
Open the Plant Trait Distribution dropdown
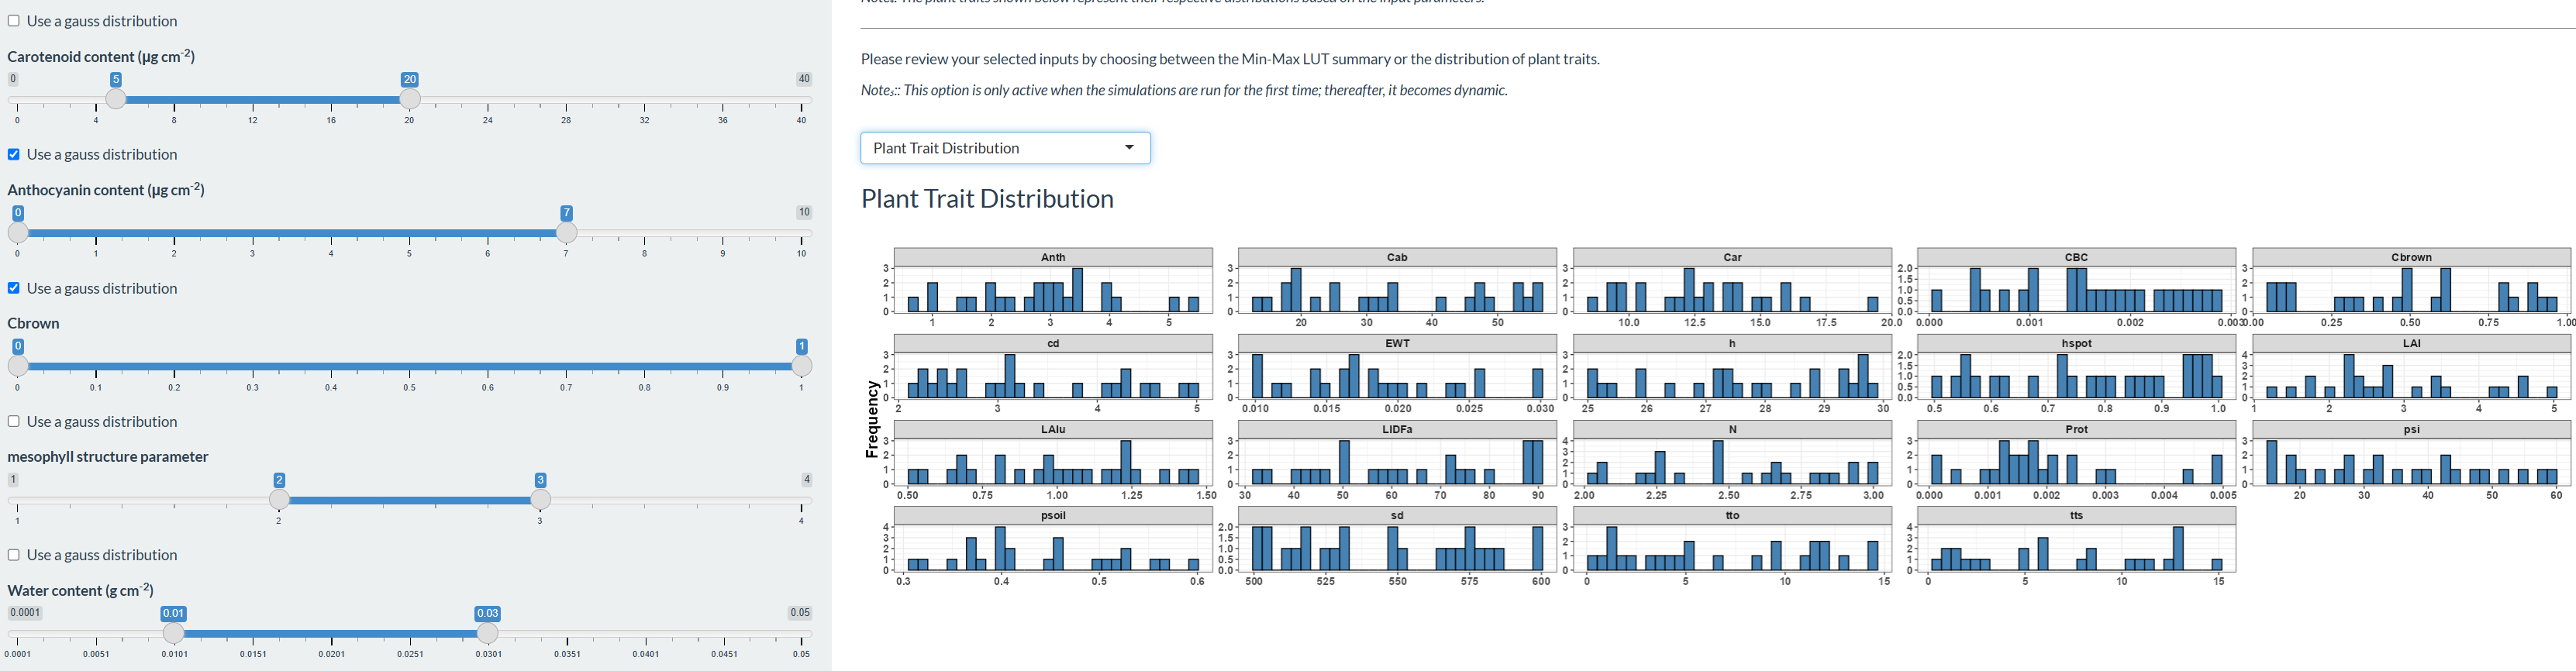click(1005, 148)
